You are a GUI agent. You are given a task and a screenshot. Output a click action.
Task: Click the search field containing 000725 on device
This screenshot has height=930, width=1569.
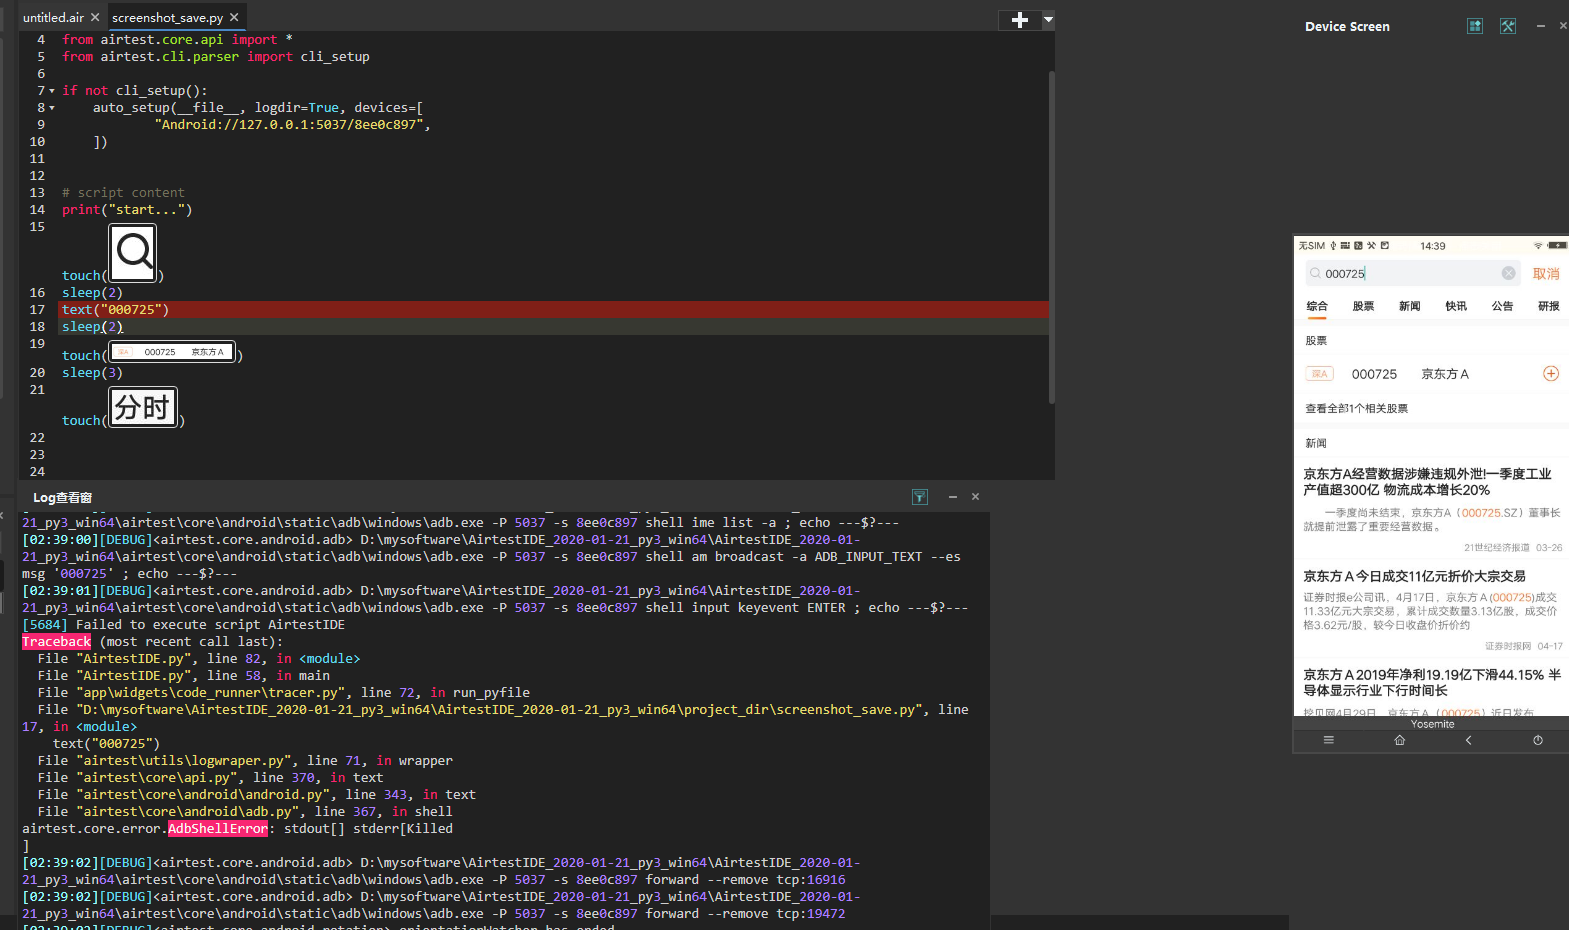[x=1411, y=274]
